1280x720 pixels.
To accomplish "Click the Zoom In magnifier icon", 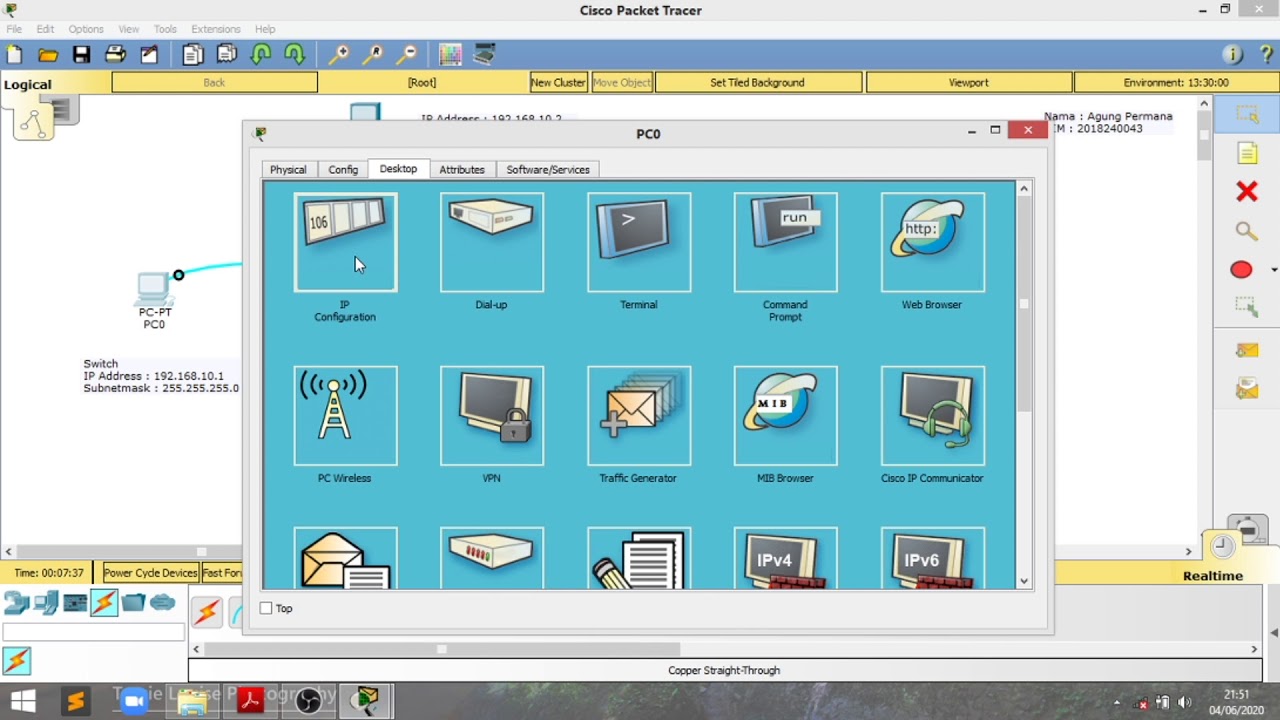I will pos(340,54).
